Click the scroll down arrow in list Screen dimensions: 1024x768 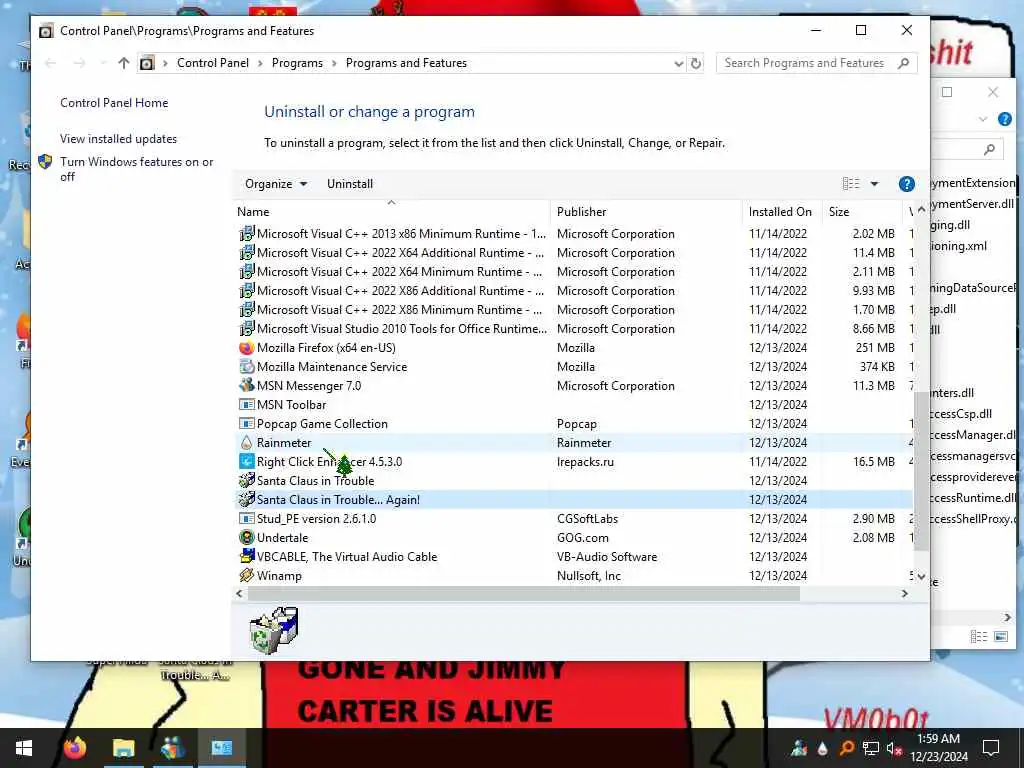(921, 577)
